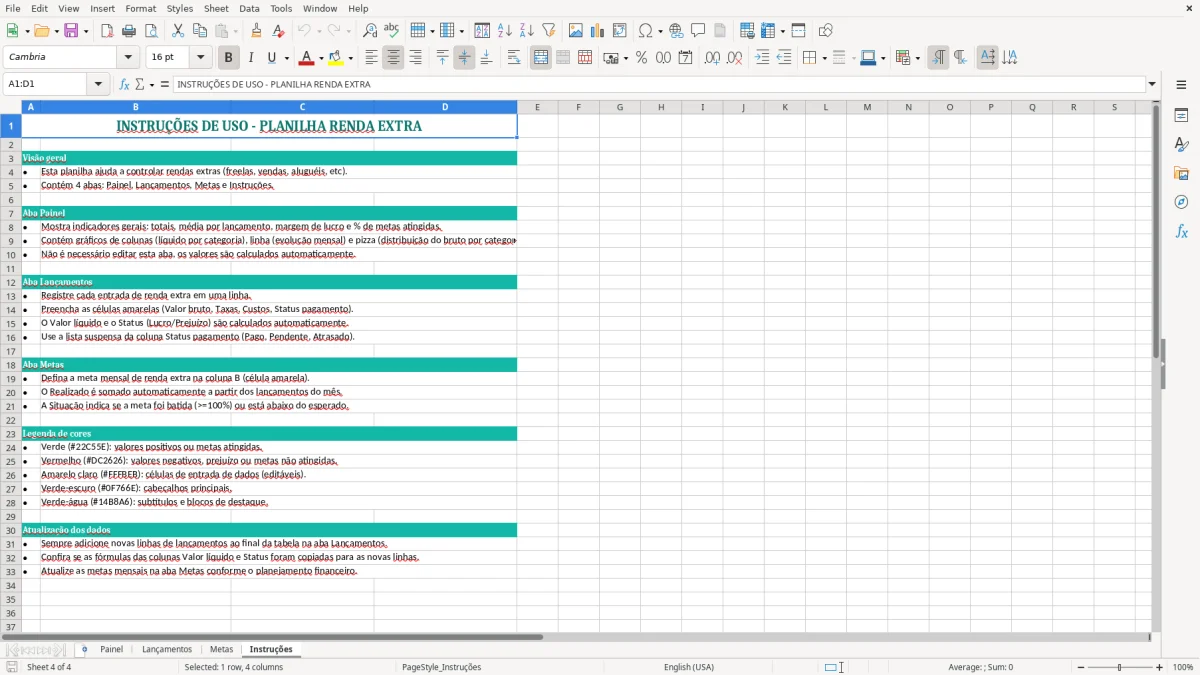The height and width of the screenshot is (675, 1200).
Task: Click the zoom in plus button
Action: point(1160,667)
